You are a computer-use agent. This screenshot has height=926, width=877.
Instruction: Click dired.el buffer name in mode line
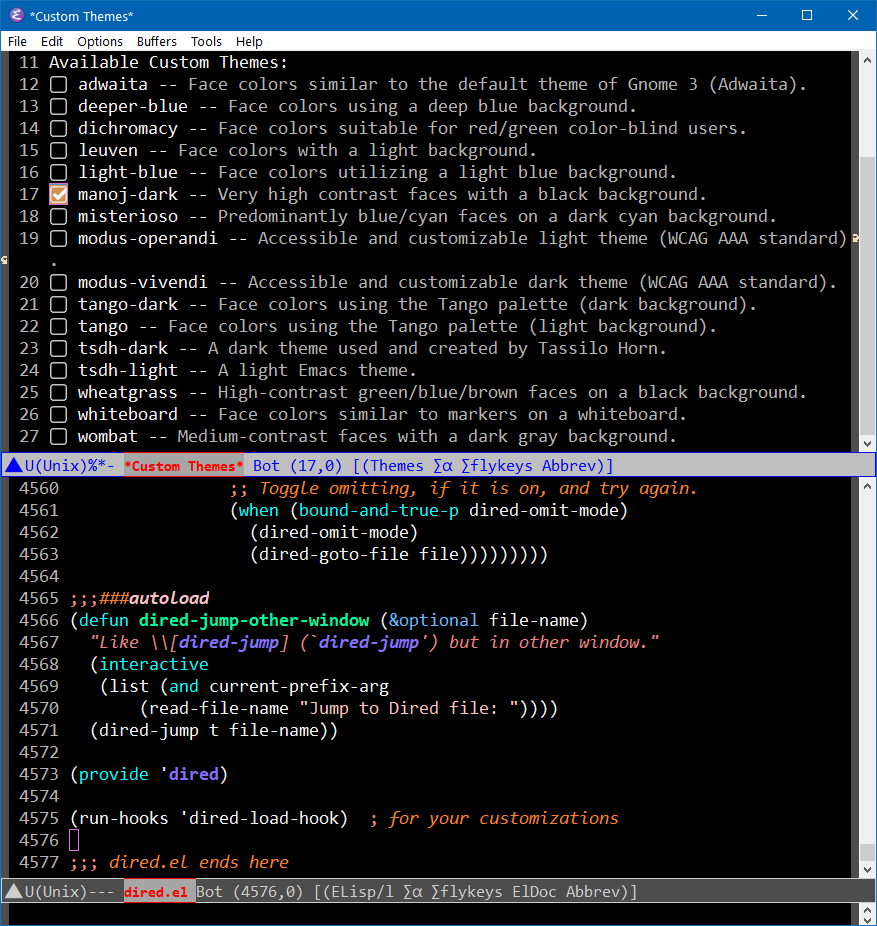click(x=155, y=892)
